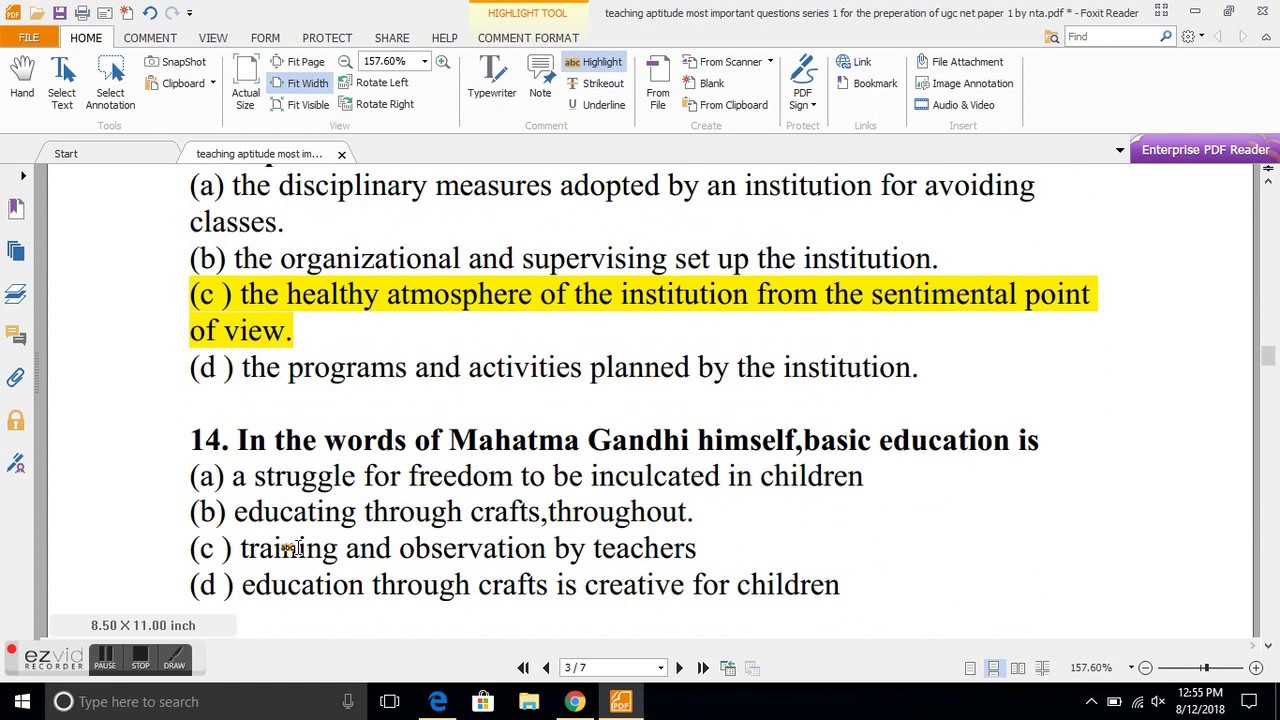Rotate the page left
The width and height of the screenshot is (1280, 720).
pos(373,83)
